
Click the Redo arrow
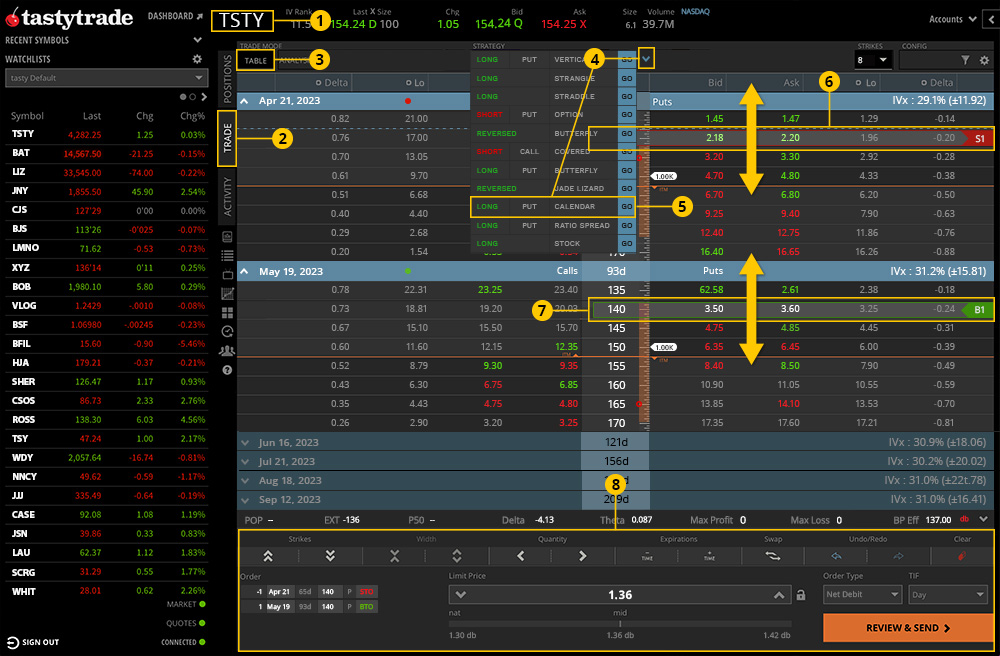point(899,556)
